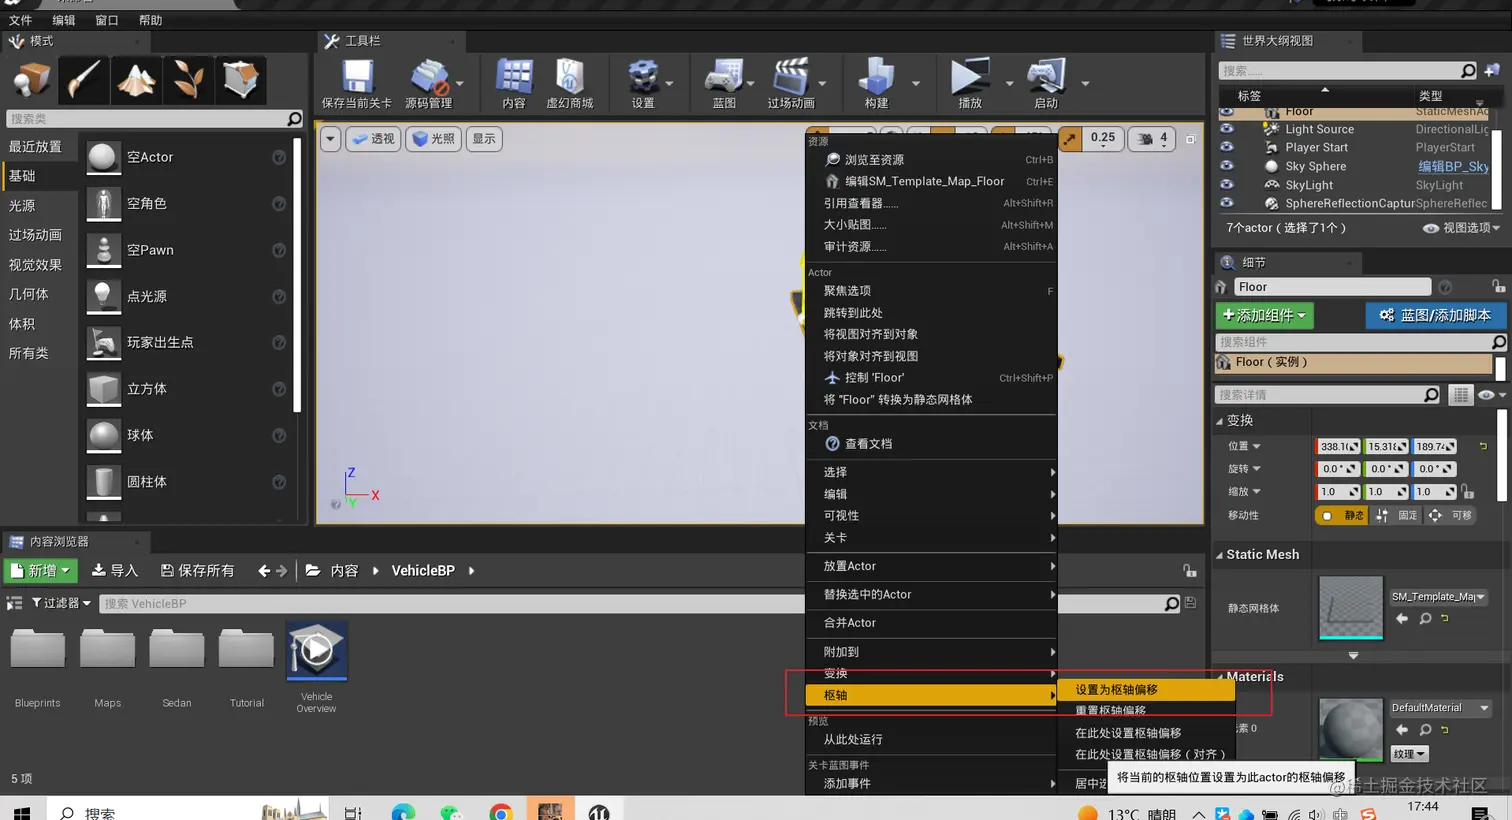Click the 保存所有 save all button

[197, 570]
